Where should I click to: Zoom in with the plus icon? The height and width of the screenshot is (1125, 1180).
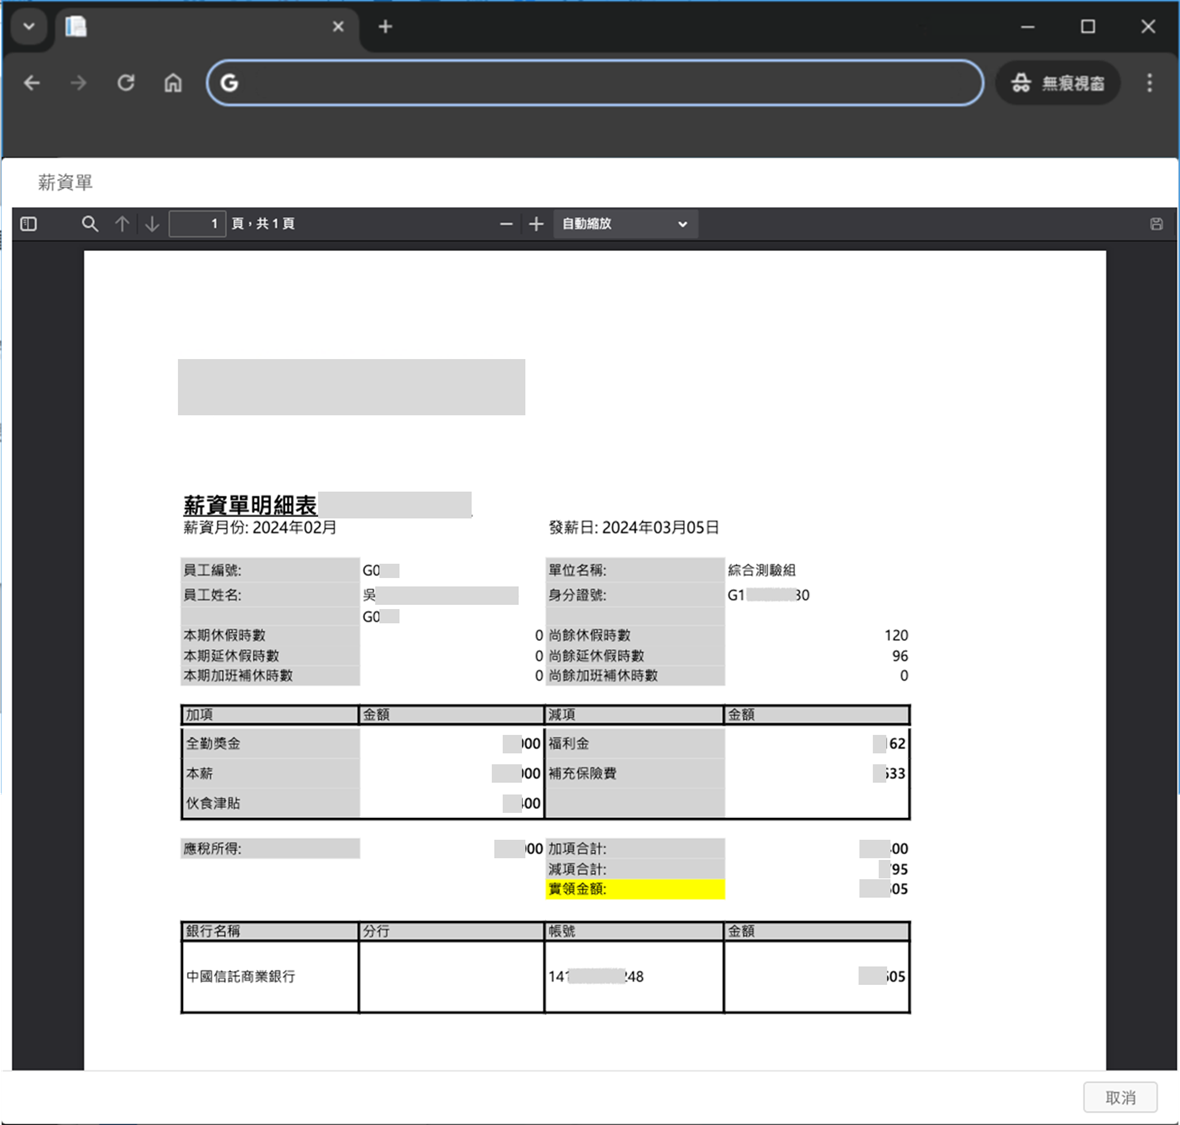536,224
